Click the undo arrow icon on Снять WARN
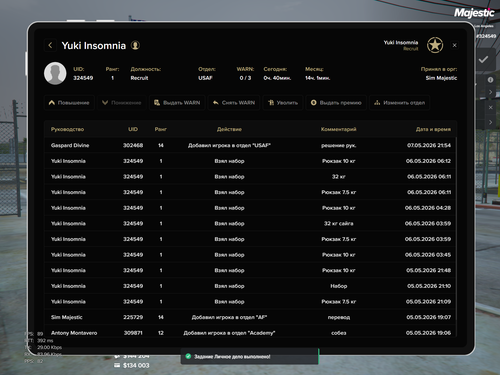This screenshot has height=375, width=500. tap(216, 103)
